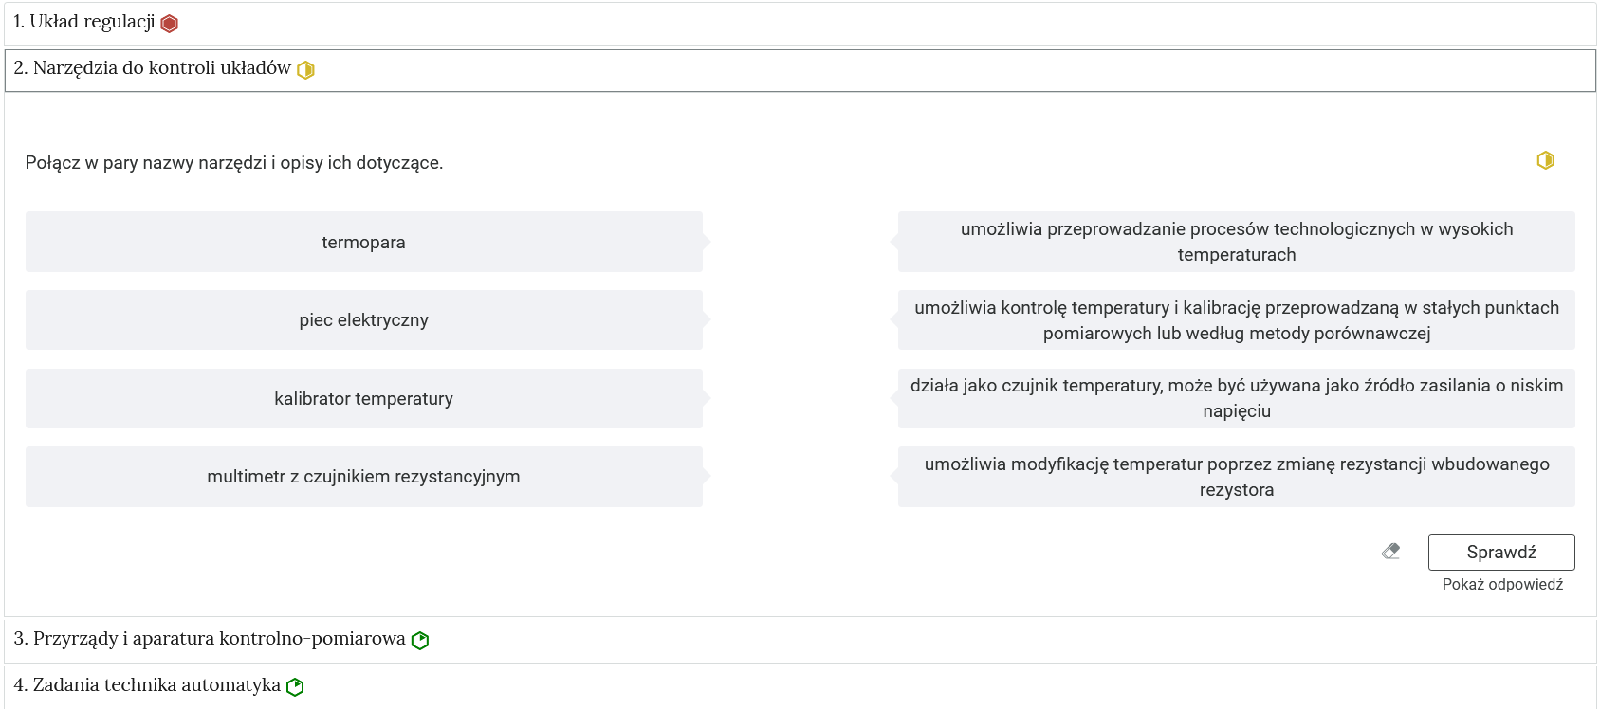Select the termopara tile
The width and height of the screenshot is (1600, 709).
tap(364, 242)
